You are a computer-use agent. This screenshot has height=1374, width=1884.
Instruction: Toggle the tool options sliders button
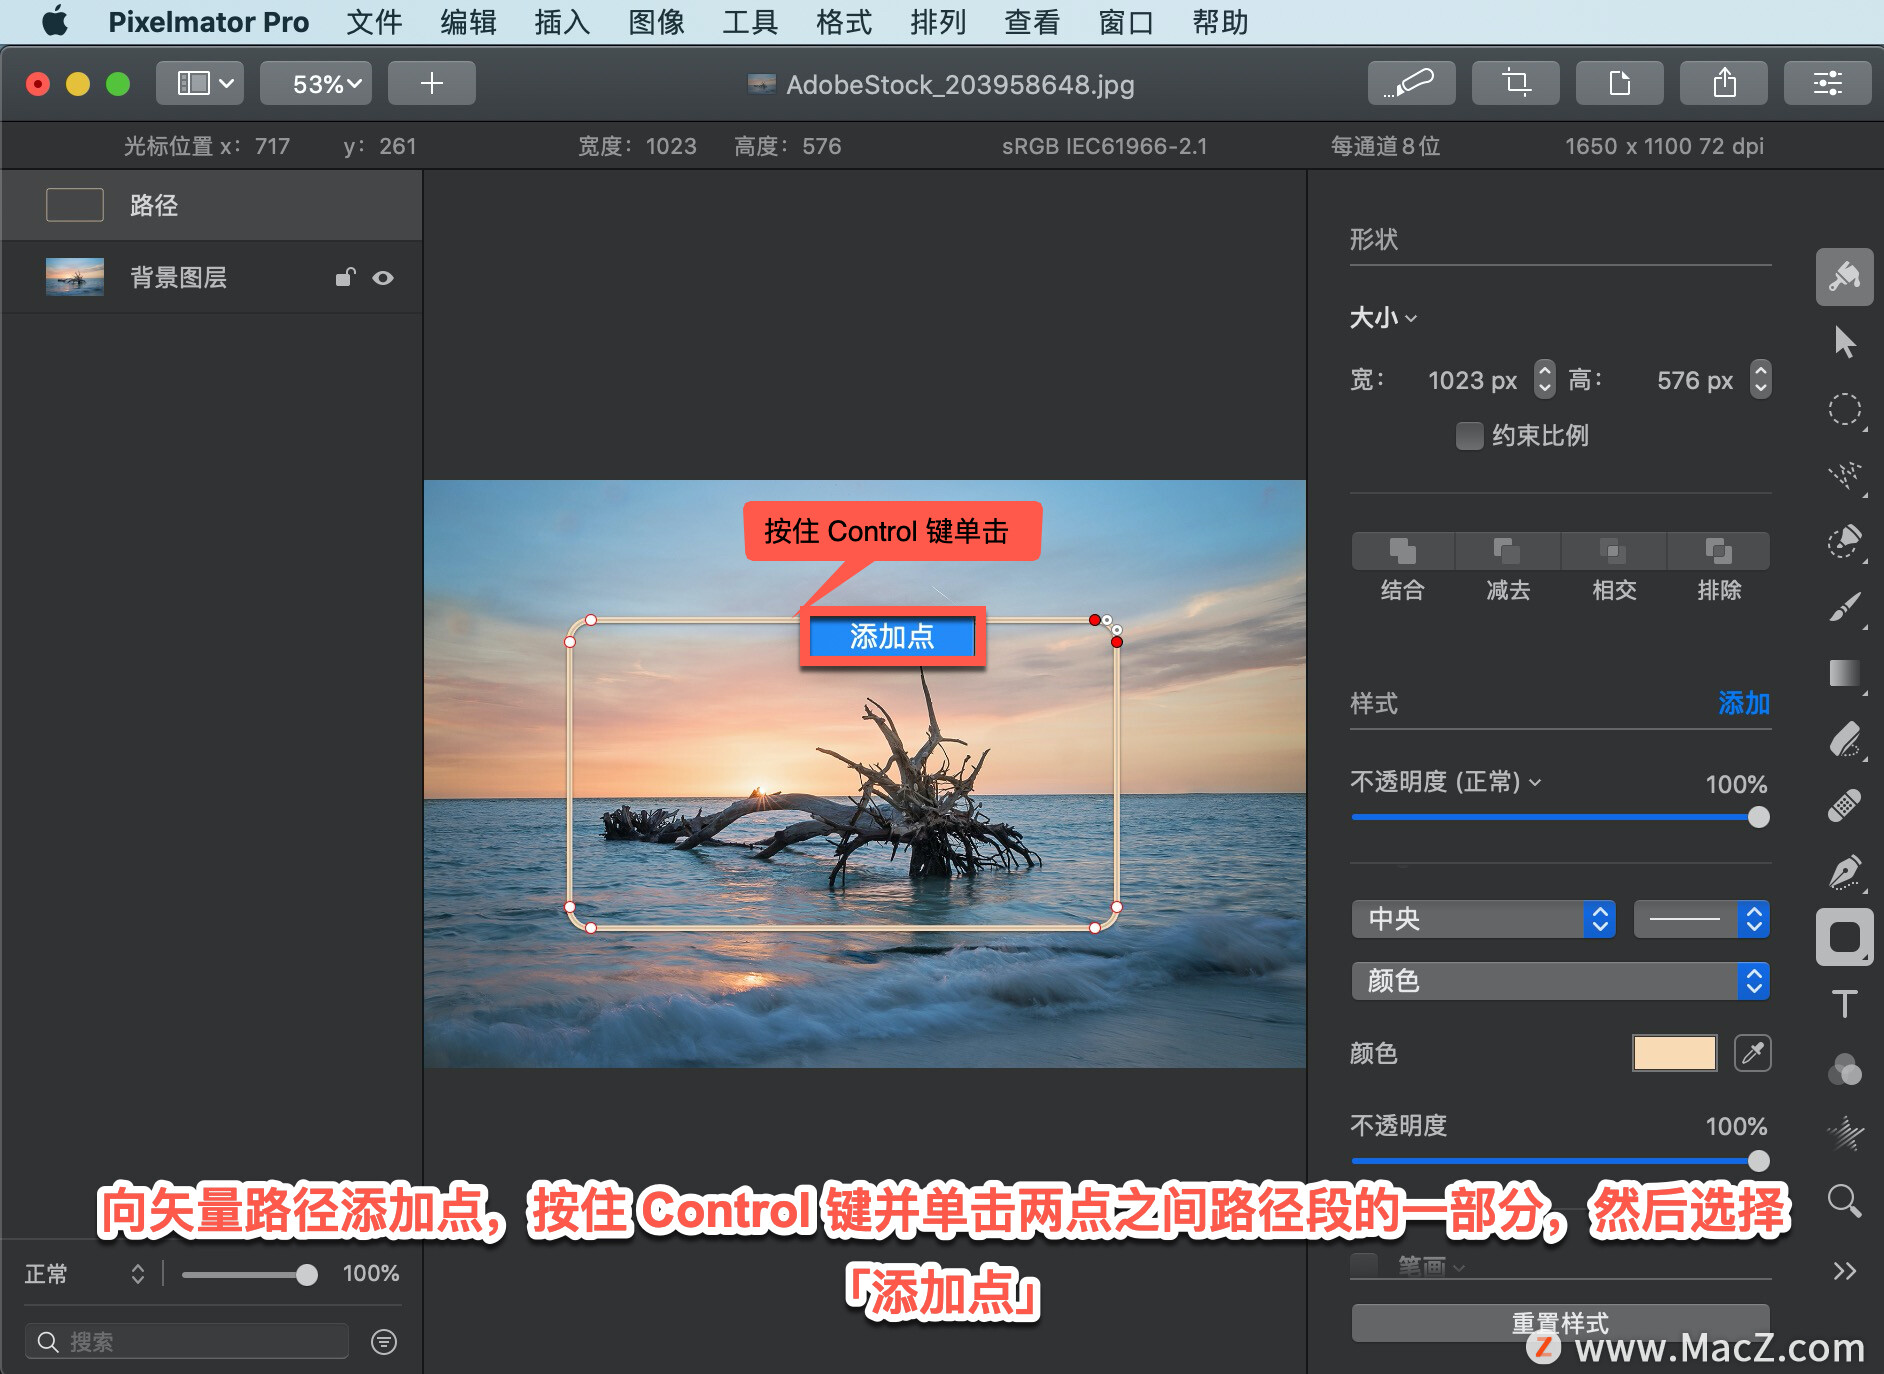pos(1827,83)
